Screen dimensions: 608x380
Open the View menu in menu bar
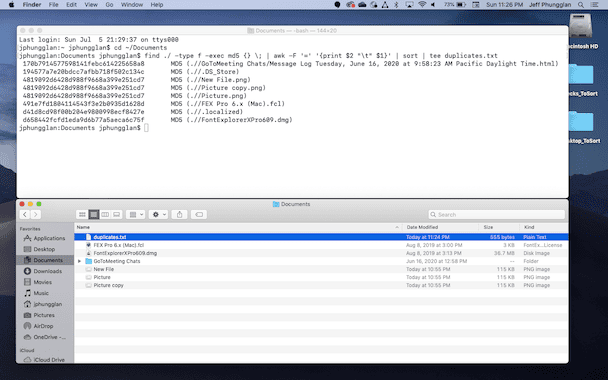click(91, 5)
